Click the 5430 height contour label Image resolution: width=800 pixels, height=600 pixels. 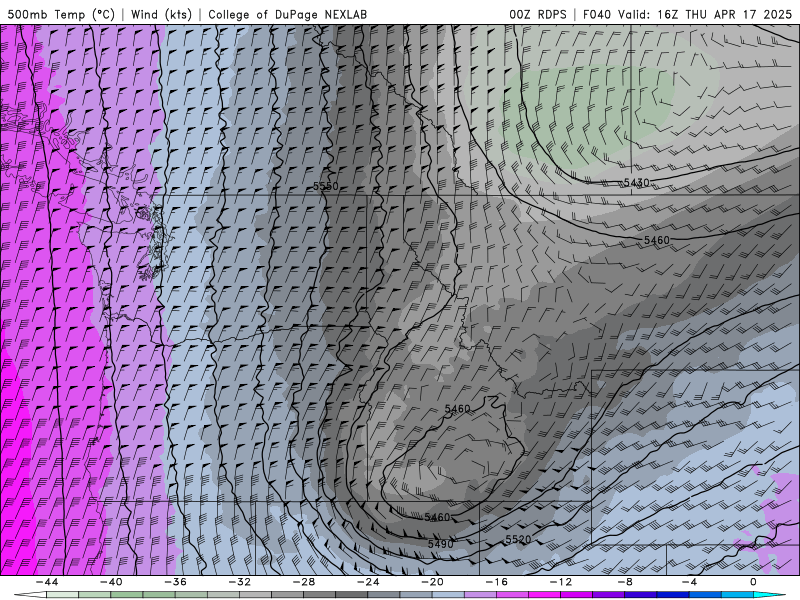pyautogui.click(x=637, y=182)
